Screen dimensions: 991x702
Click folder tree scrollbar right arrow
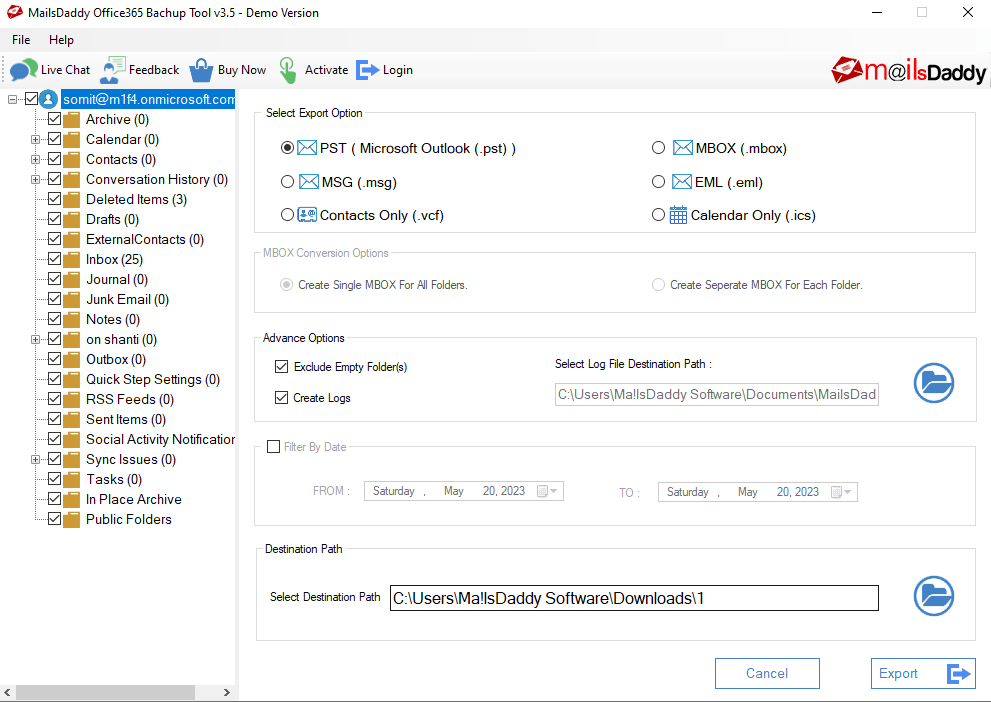point(227,693)
